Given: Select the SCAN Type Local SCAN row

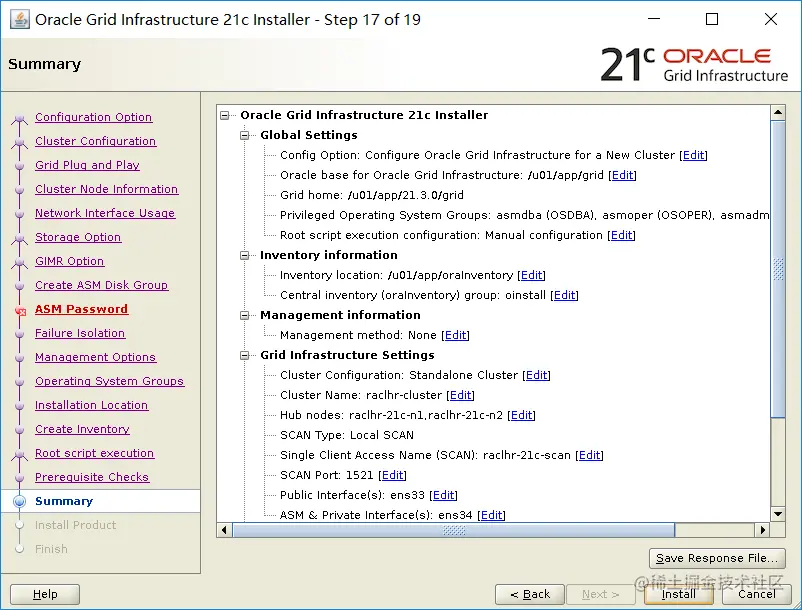Looking at the screenshot, I should point(347,435).
